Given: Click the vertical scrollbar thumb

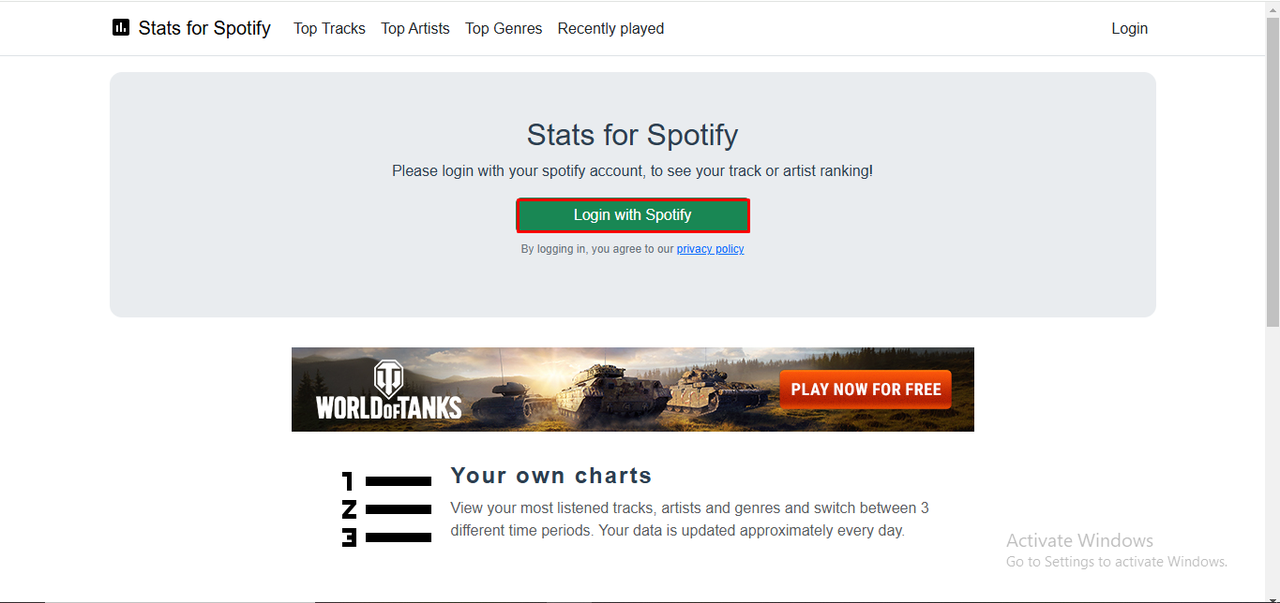Looking at the screenshot, I should click(x=1272, y=170).
